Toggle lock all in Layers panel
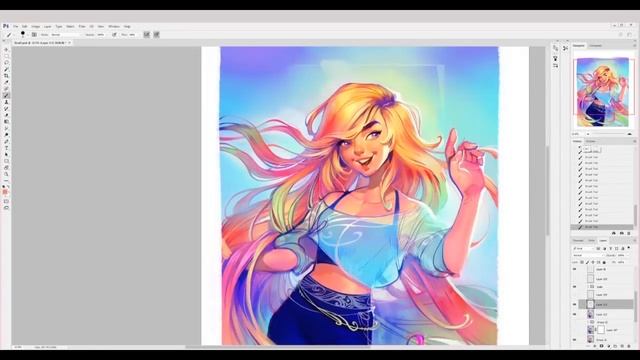This screenshot has width=640, height=360. pyautogui.click(x=604, y=262)
